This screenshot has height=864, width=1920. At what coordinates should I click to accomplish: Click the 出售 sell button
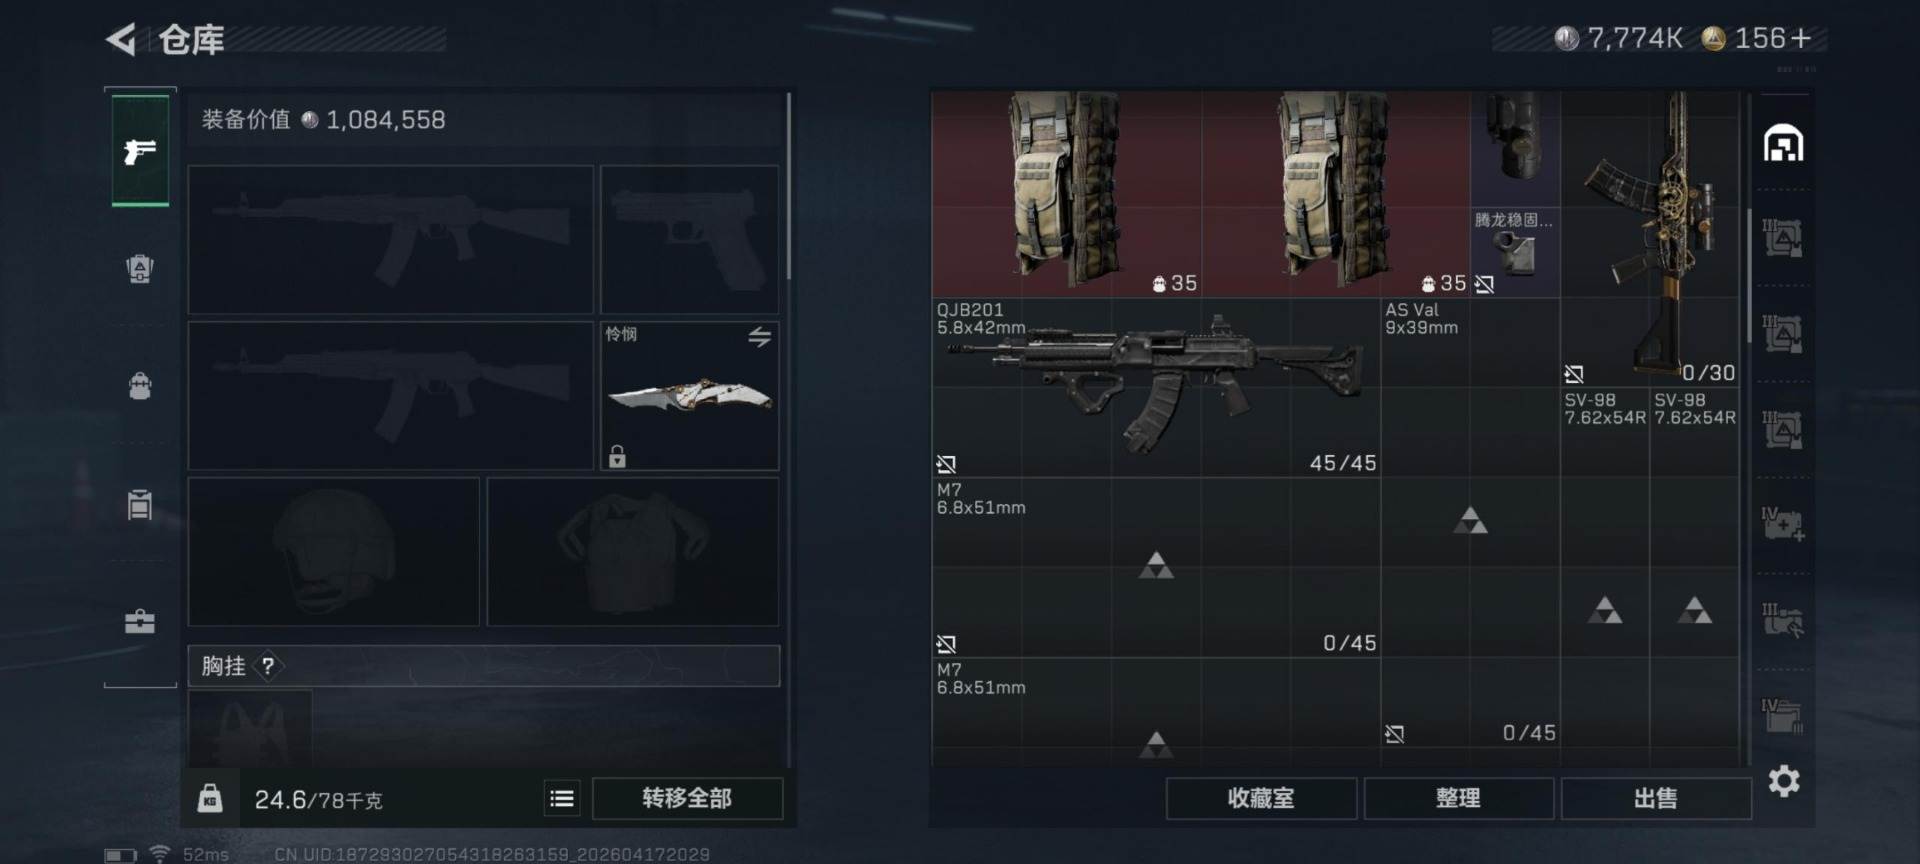pos(1656,798)
